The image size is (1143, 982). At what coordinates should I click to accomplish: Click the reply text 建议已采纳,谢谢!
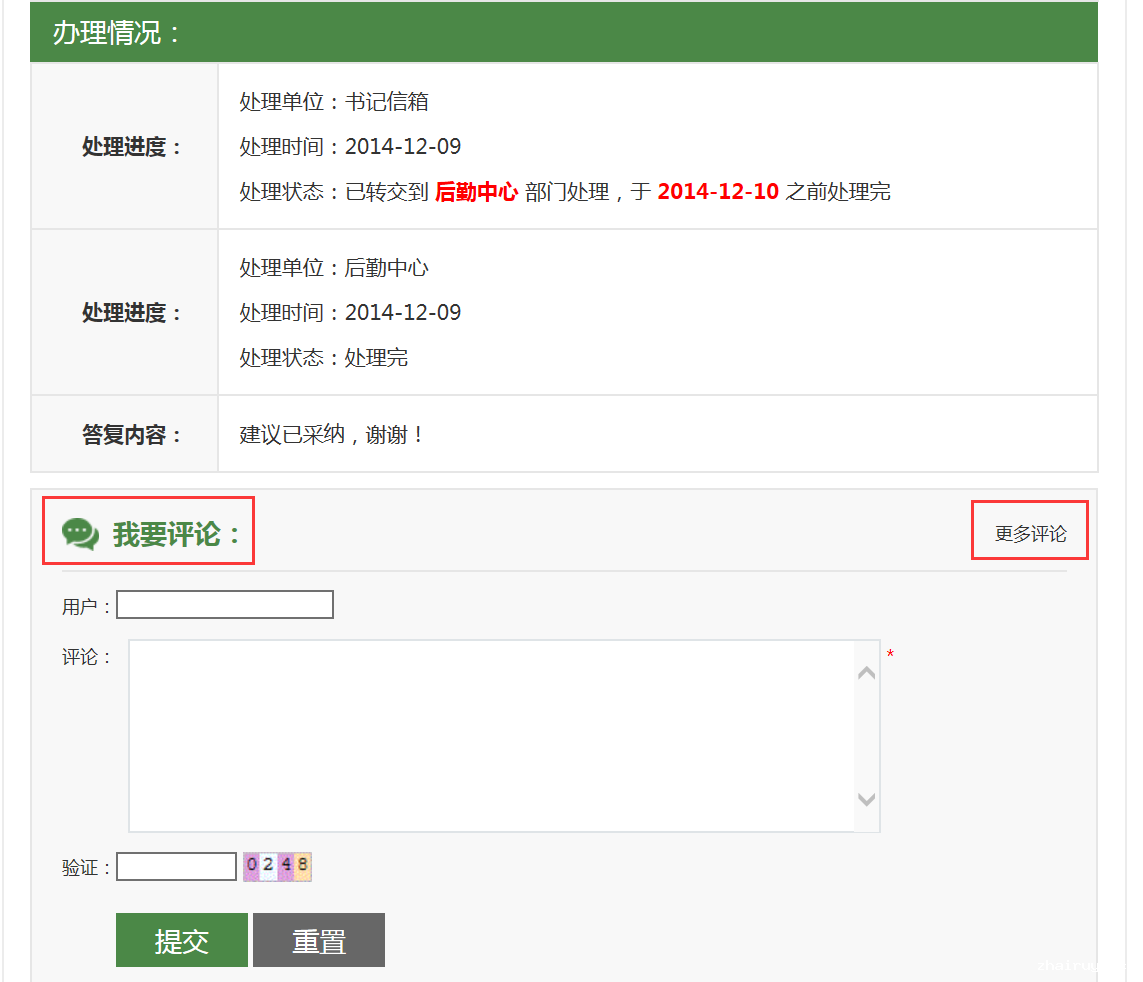[x=333, y=435]
